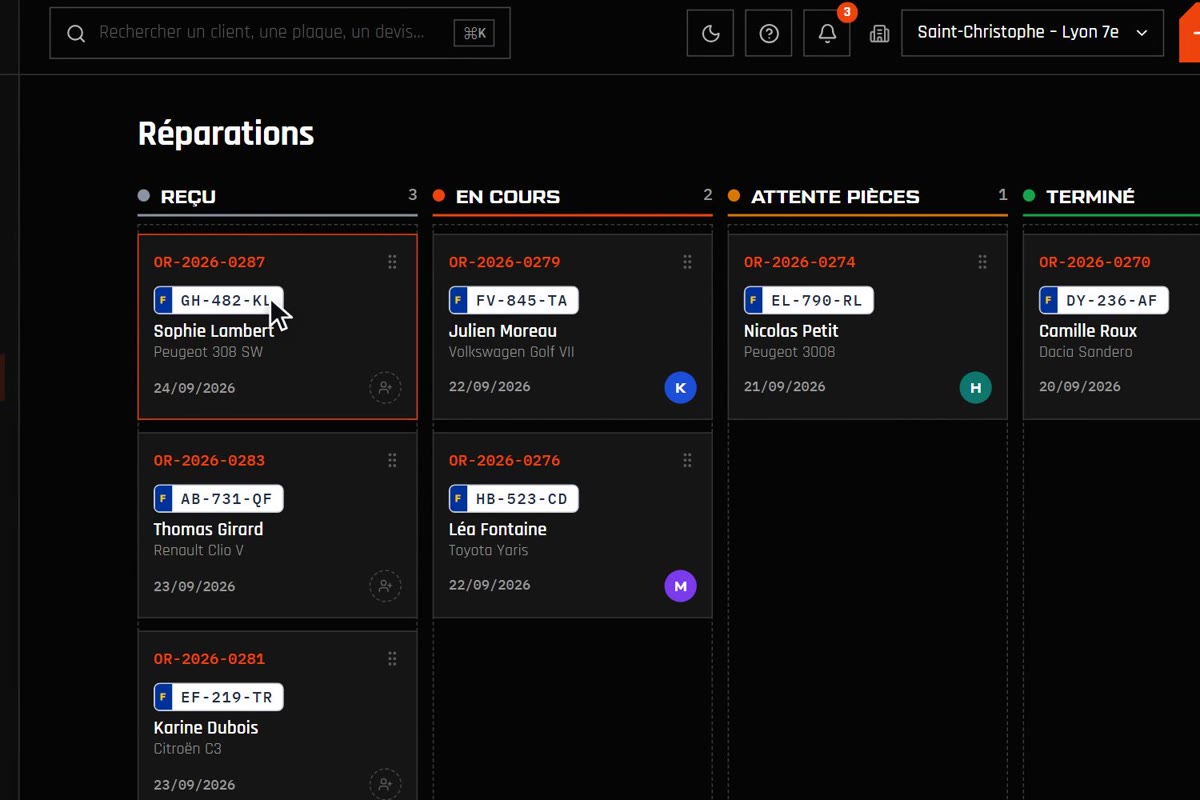Open order link OR-2026-0279
Image resolution: width=1200 pixels, height=800 pixels.
(x=504, y=262)
